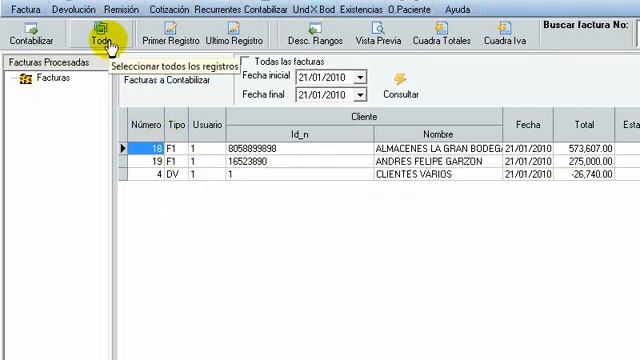
Task: Click Facturas a Contabilizar label
Action: [x=167, y=80]
